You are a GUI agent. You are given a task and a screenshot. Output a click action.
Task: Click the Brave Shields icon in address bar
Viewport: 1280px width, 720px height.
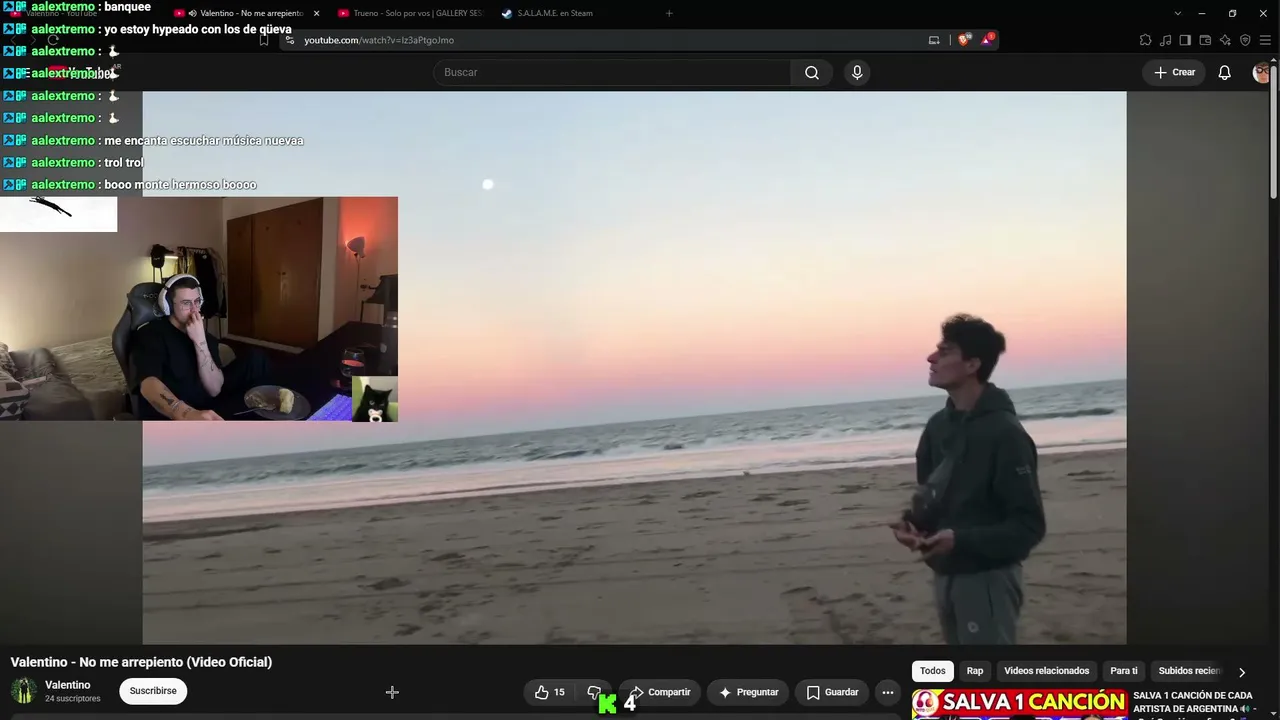tap(964, 40)
